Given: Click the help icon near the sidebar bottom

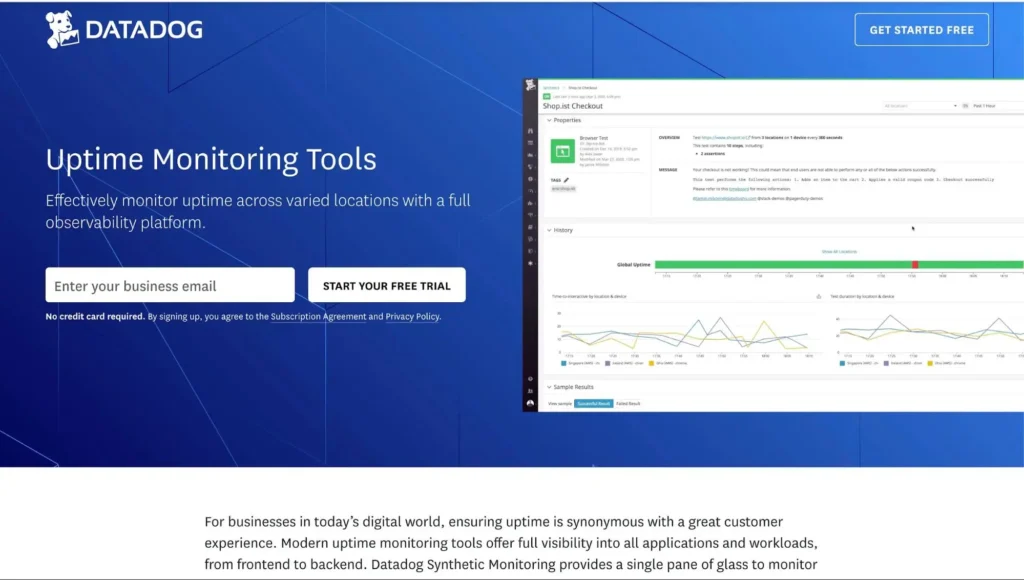Looking at the screenshot, I should (531, 379).
